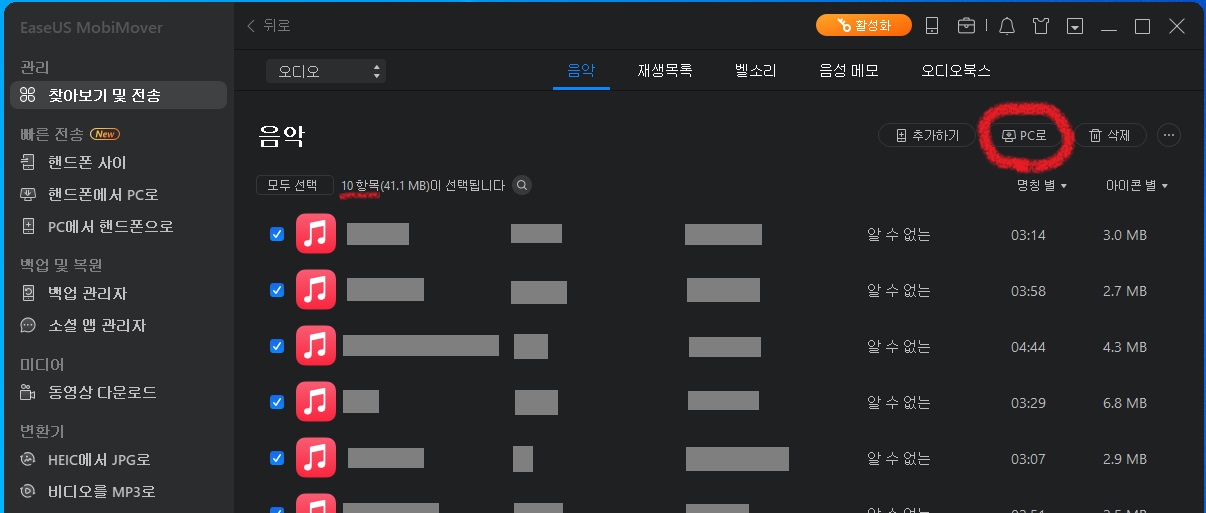Click the 동영상 다운로드 download icon

[29, 392]
